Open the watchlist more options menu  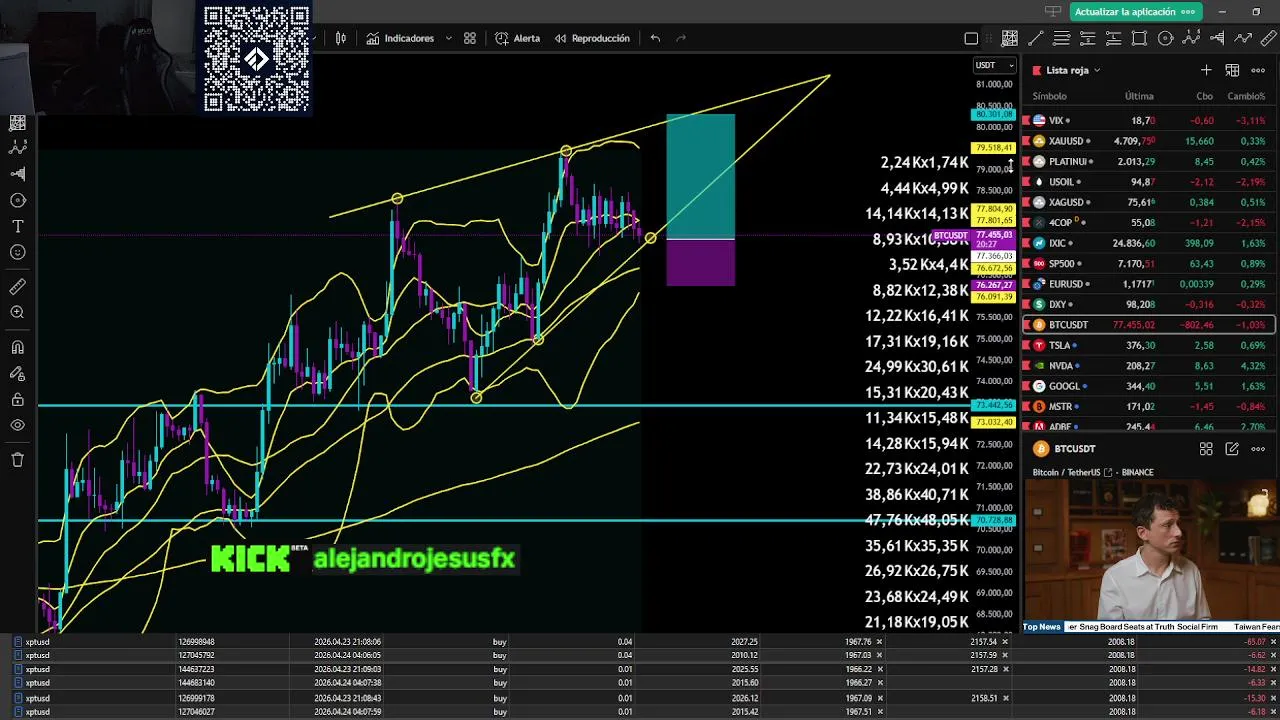click(x=1258, y=70)
